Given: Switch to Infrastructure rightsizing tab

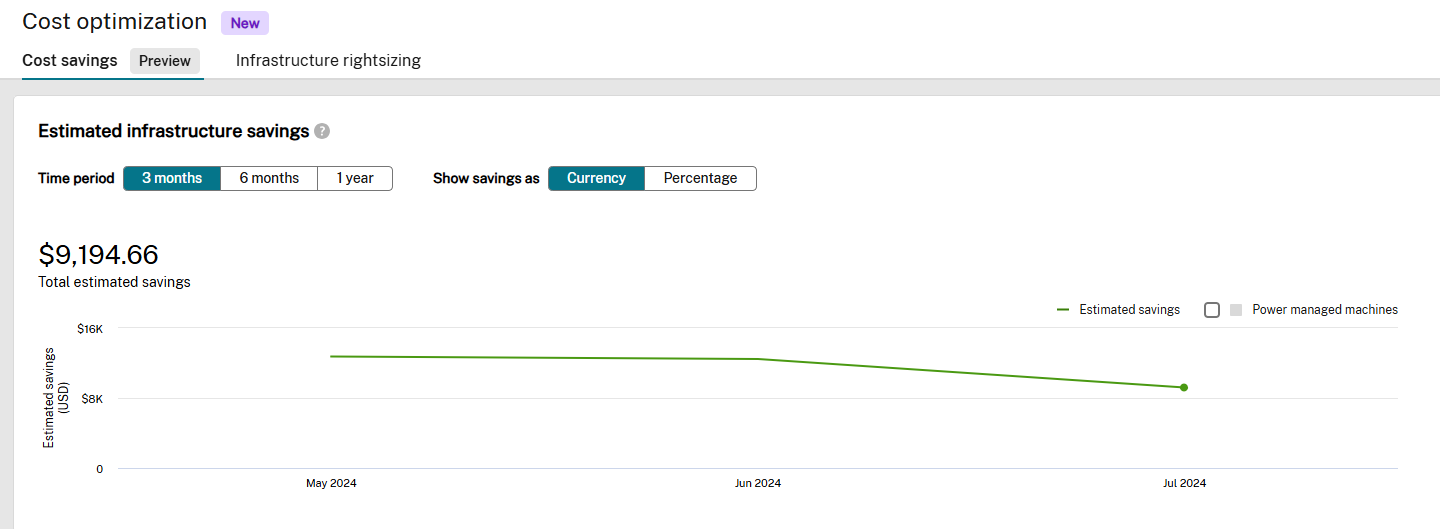Looking at the screenshot, I should (328, 61).
